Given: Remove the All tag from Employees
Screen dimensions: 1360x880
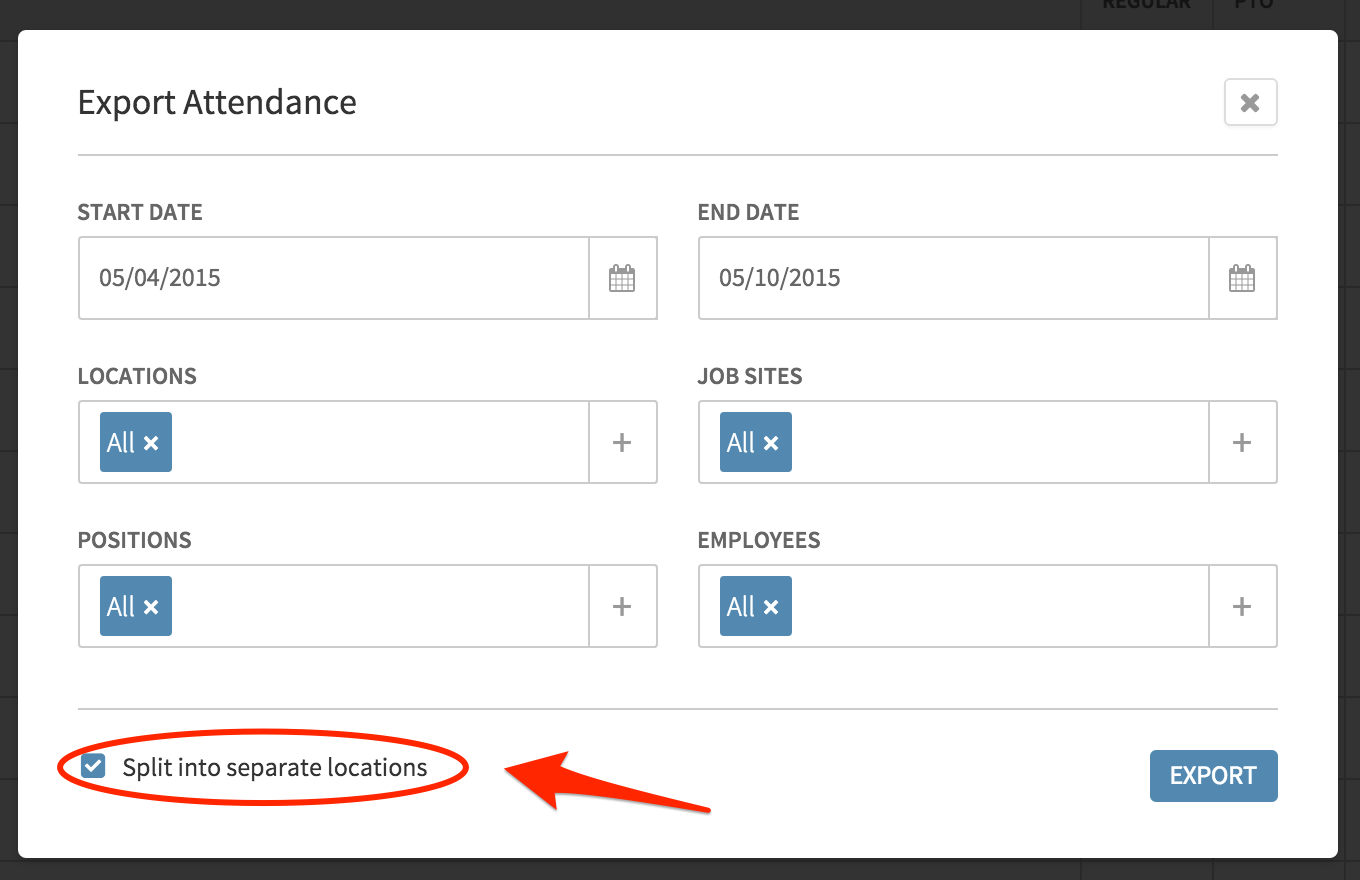Looking at the screenshot, I should click(771, 607).
